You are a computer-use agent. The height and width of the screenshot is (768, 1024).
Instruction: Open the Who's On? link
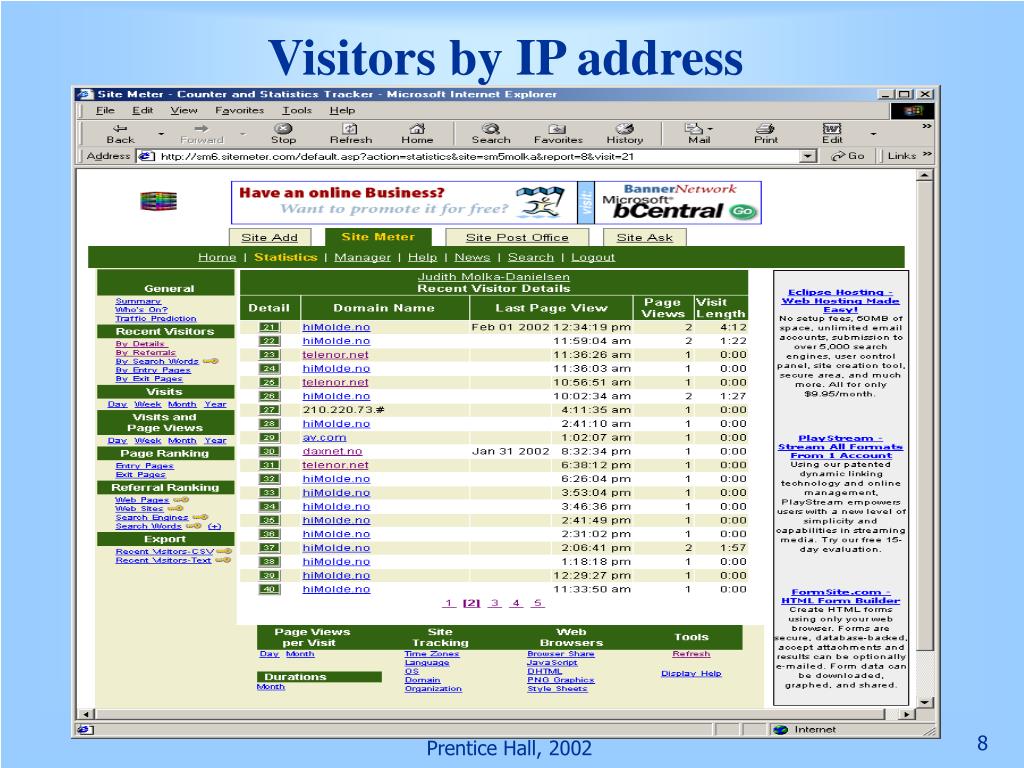(x=141, y=310)
